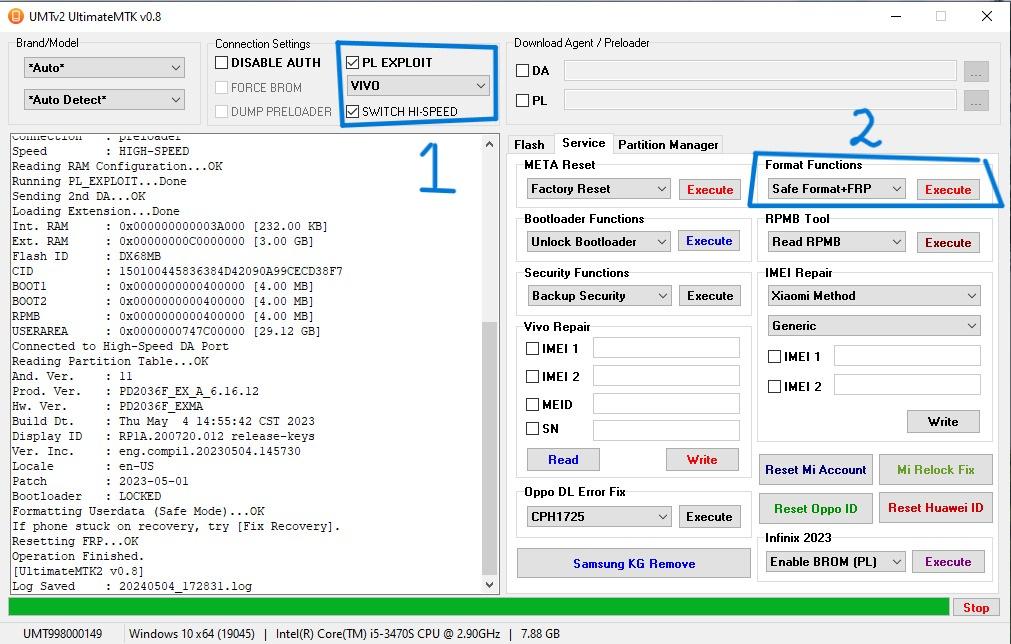
Task: Execute the RPMB Tool action
Action: pos(948,243)
